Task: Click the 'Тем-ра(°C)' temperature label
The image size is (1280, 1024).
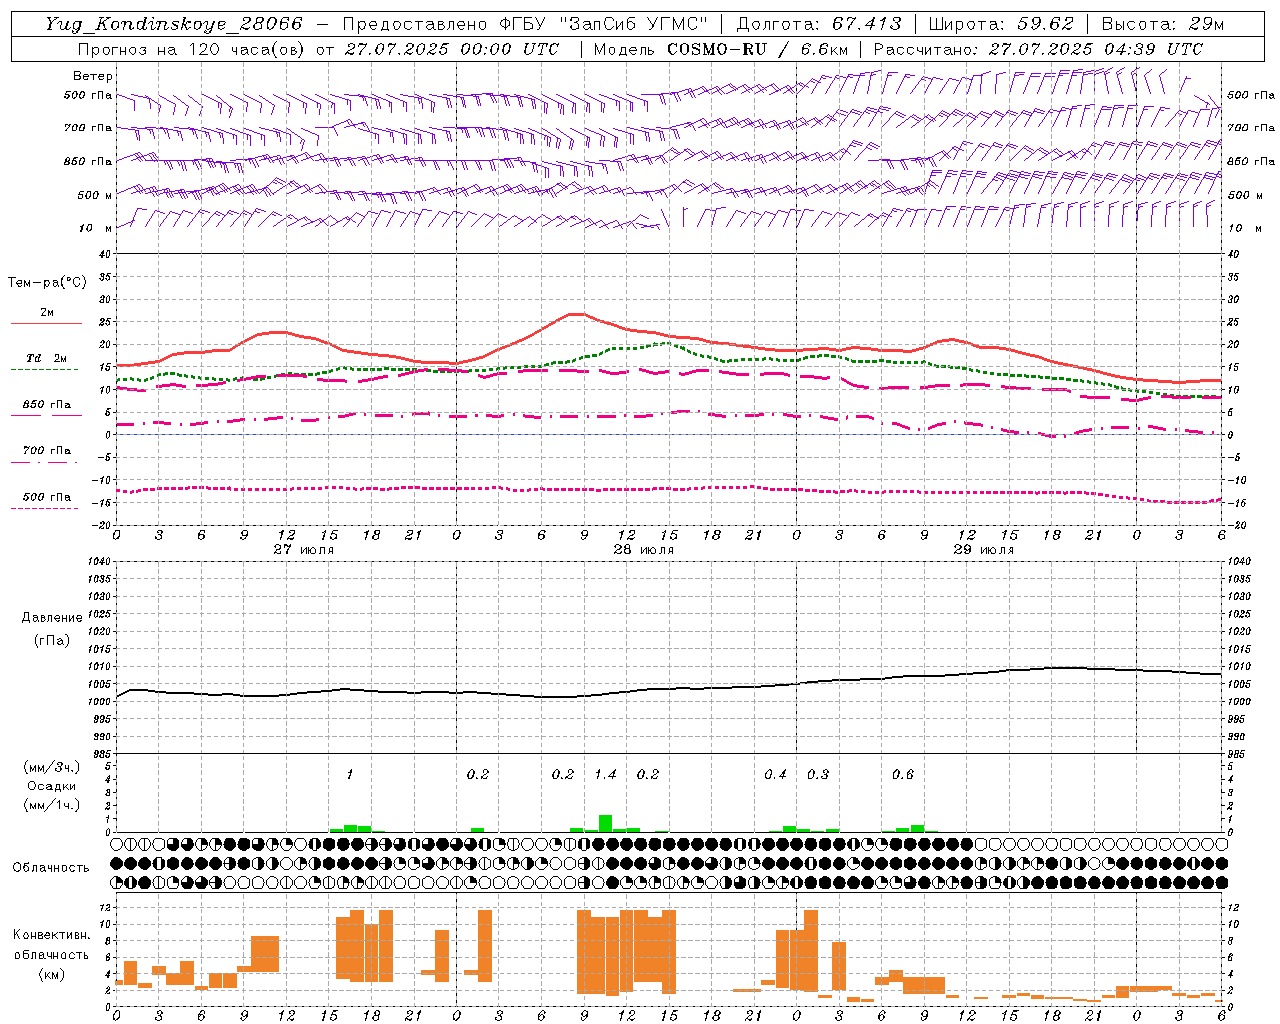Action: pyautogui.click(x=47, y=283)
